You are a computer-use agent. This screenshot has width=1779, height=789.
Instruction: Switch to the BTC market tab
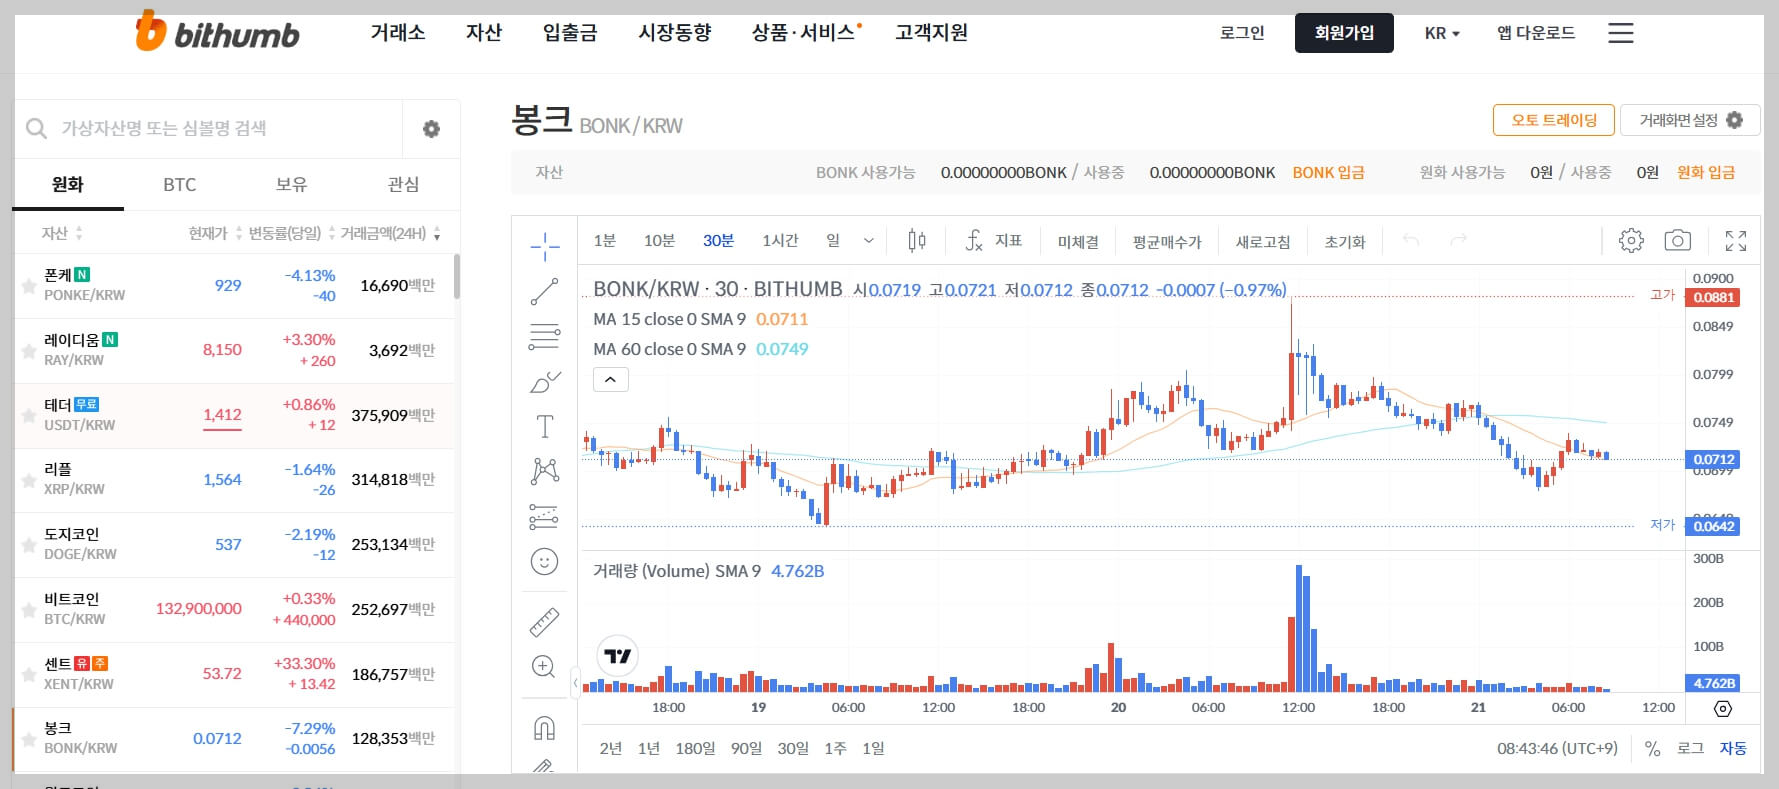[180, 184]
